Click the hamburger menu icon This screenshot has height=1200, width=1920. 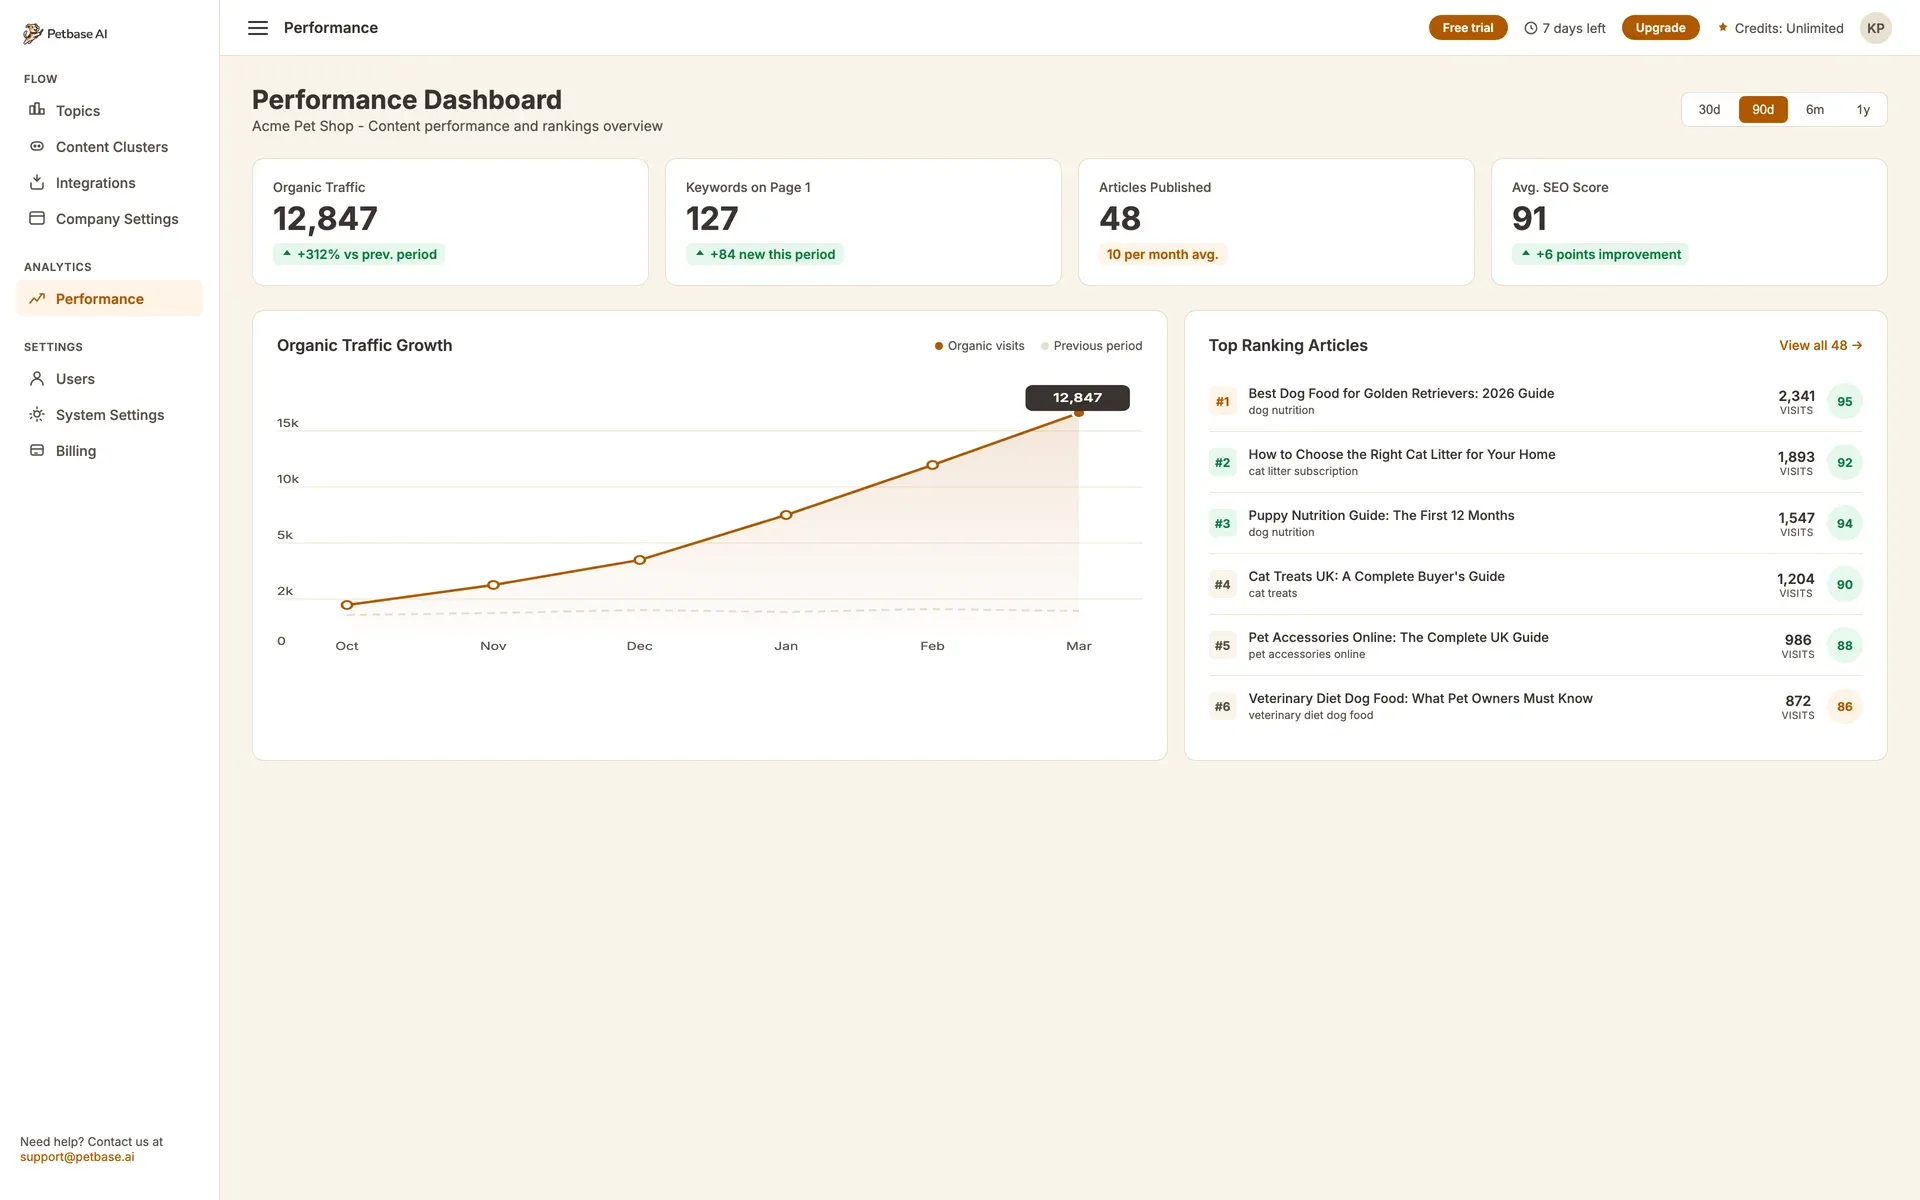tap(258, 28)
